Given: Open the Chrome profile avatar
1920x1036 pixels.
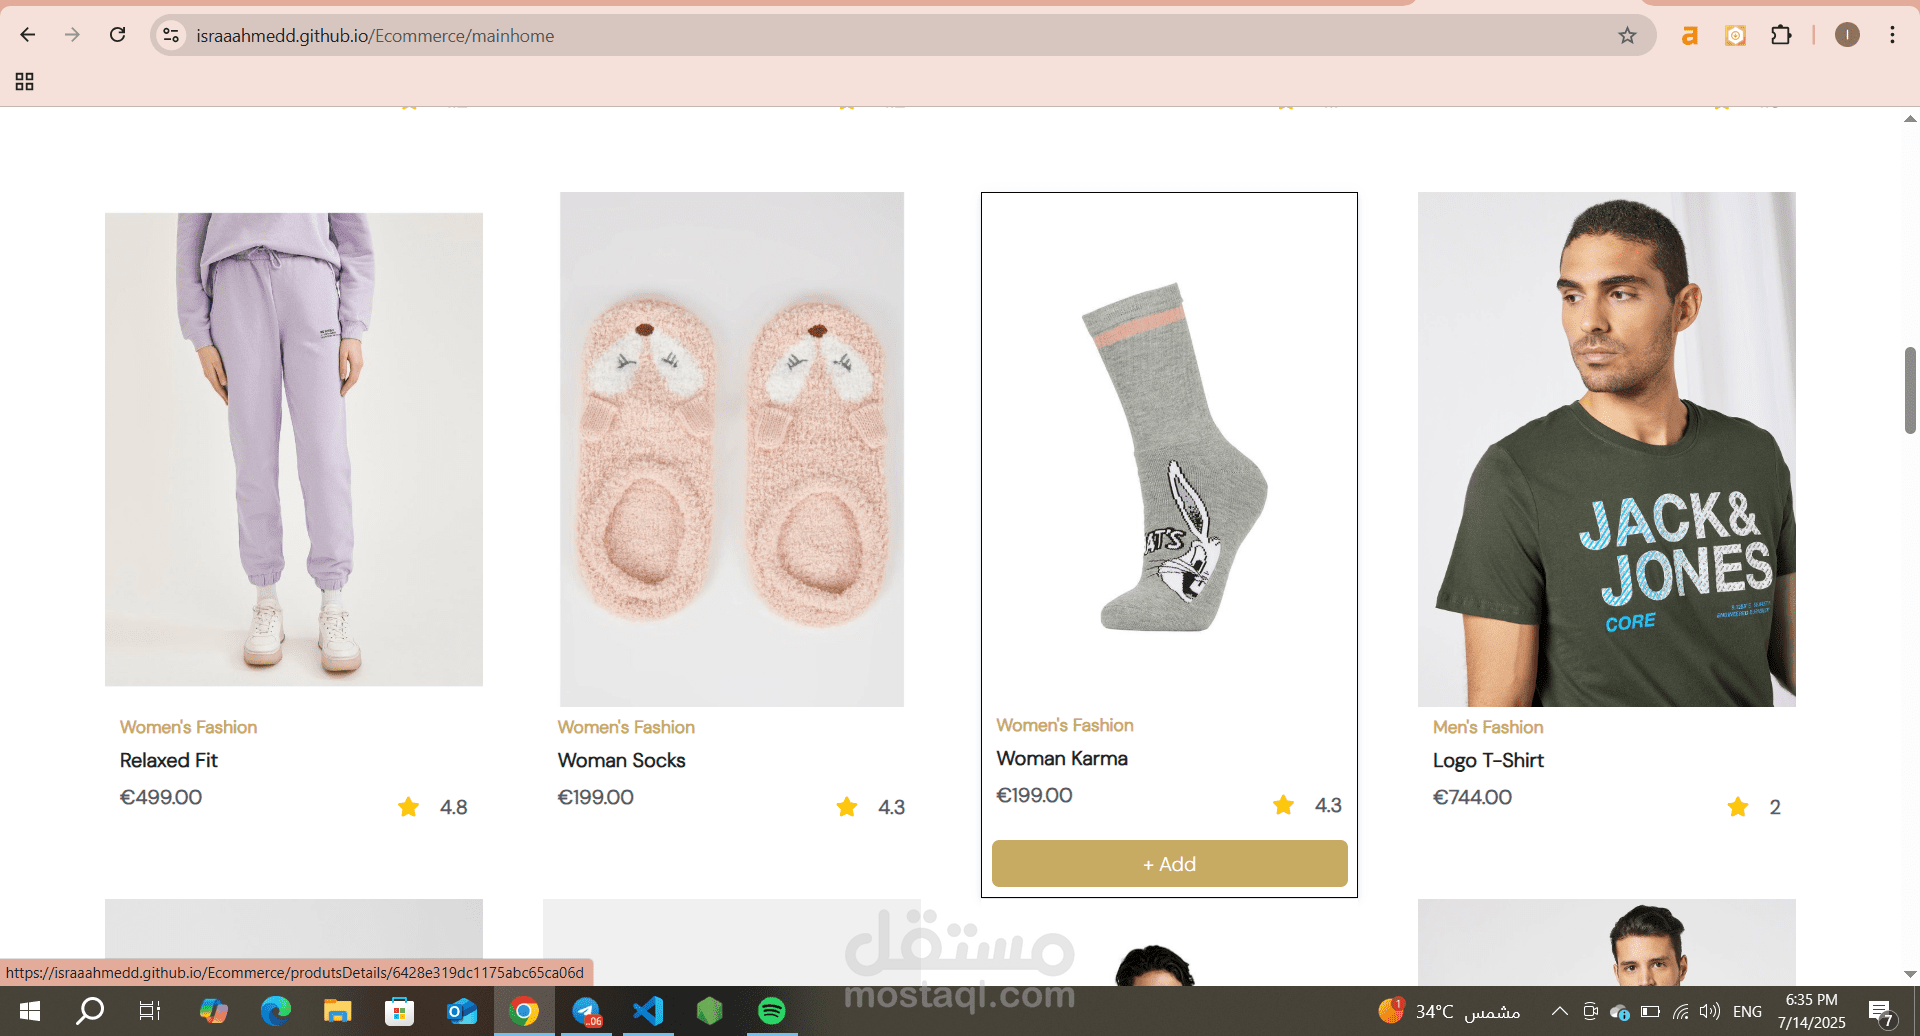Looking at the screenshot, I should 1847,36.
